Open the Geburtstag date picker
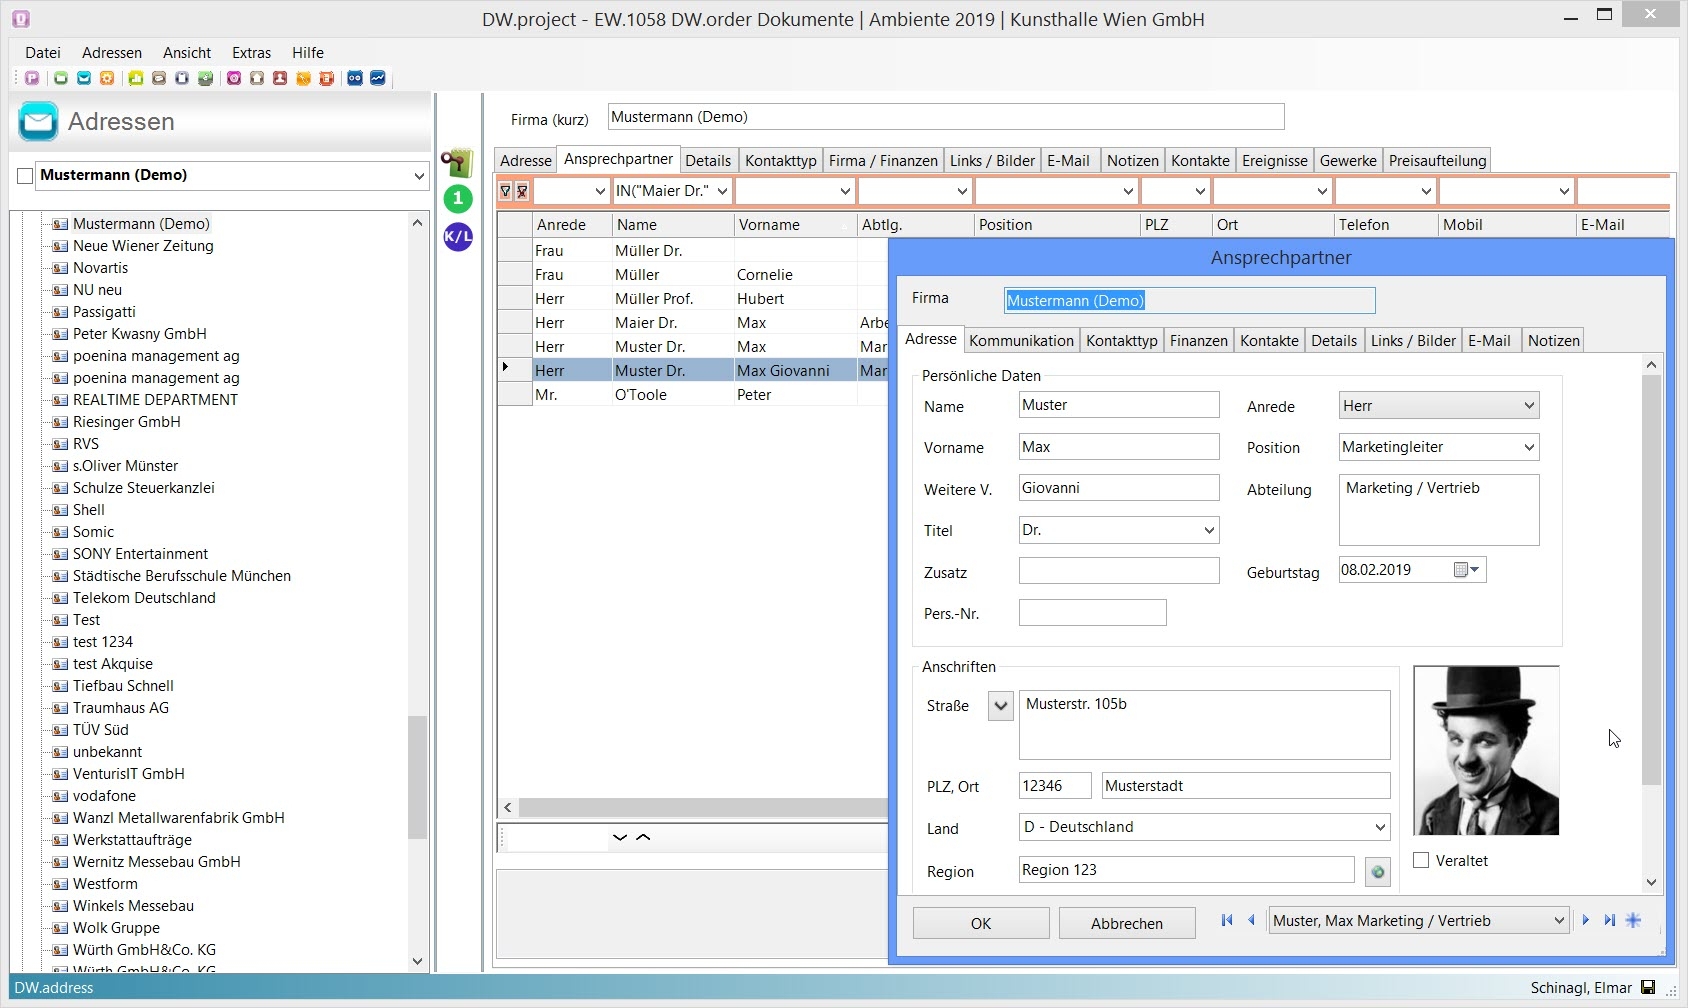The image size is (1688, 1008). pyautogui.click(x=1468, y=570)
